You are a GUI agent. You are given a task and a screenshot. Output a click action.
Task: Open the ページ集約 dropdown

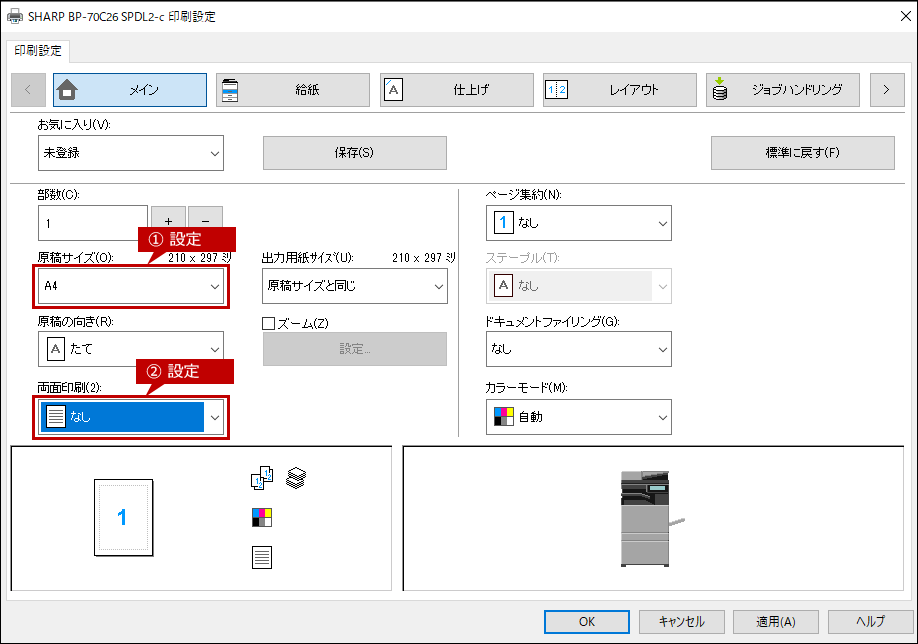(x=578, y=222)
